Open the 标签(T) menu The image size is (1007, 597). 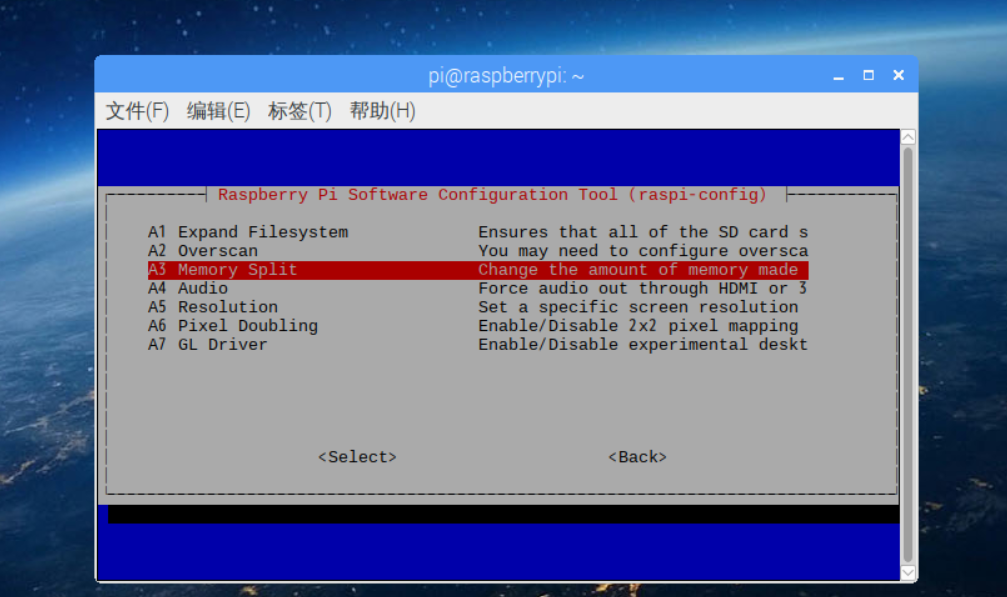(299, 111)
